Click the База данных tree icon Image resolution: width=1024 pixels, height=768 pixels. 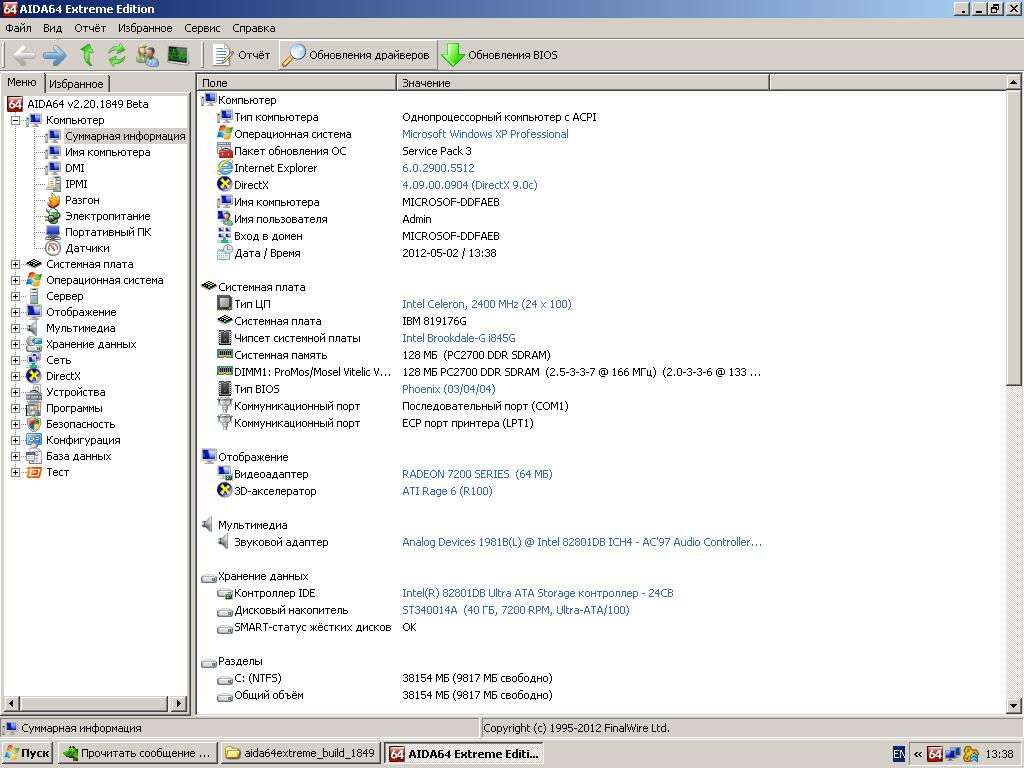[x=34, y=456]
